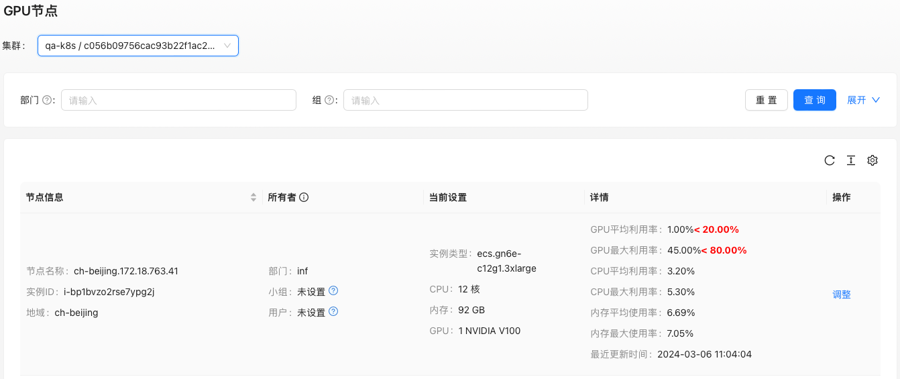900x379 pixels.
Task: Expand more filters with 展开
Action: tap(863, 100)
